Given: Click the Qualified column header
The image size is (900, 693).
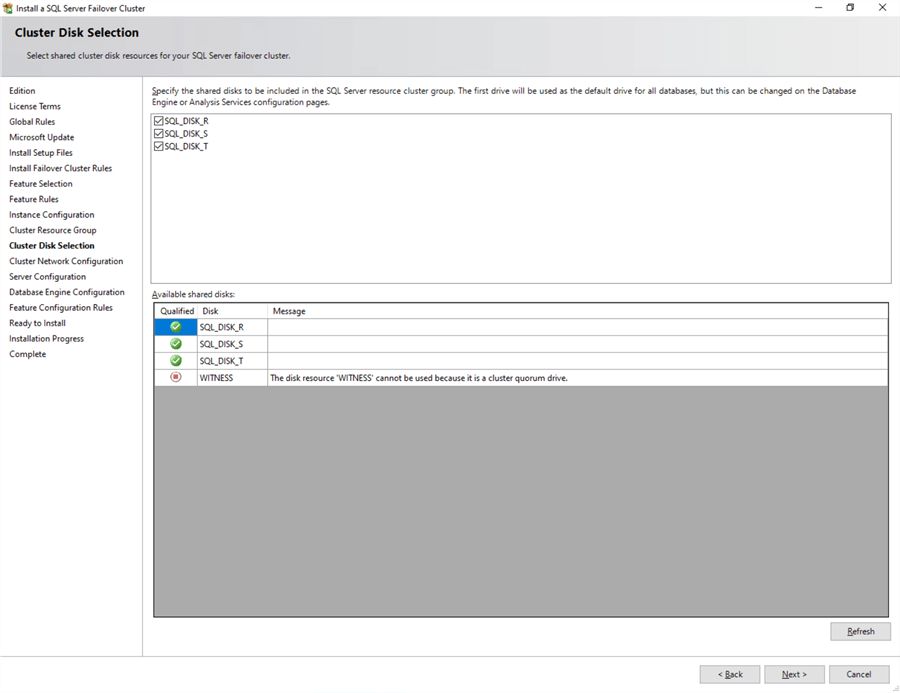Looking at the screenshot, I should pyautogui.click(x=177, y=311).
